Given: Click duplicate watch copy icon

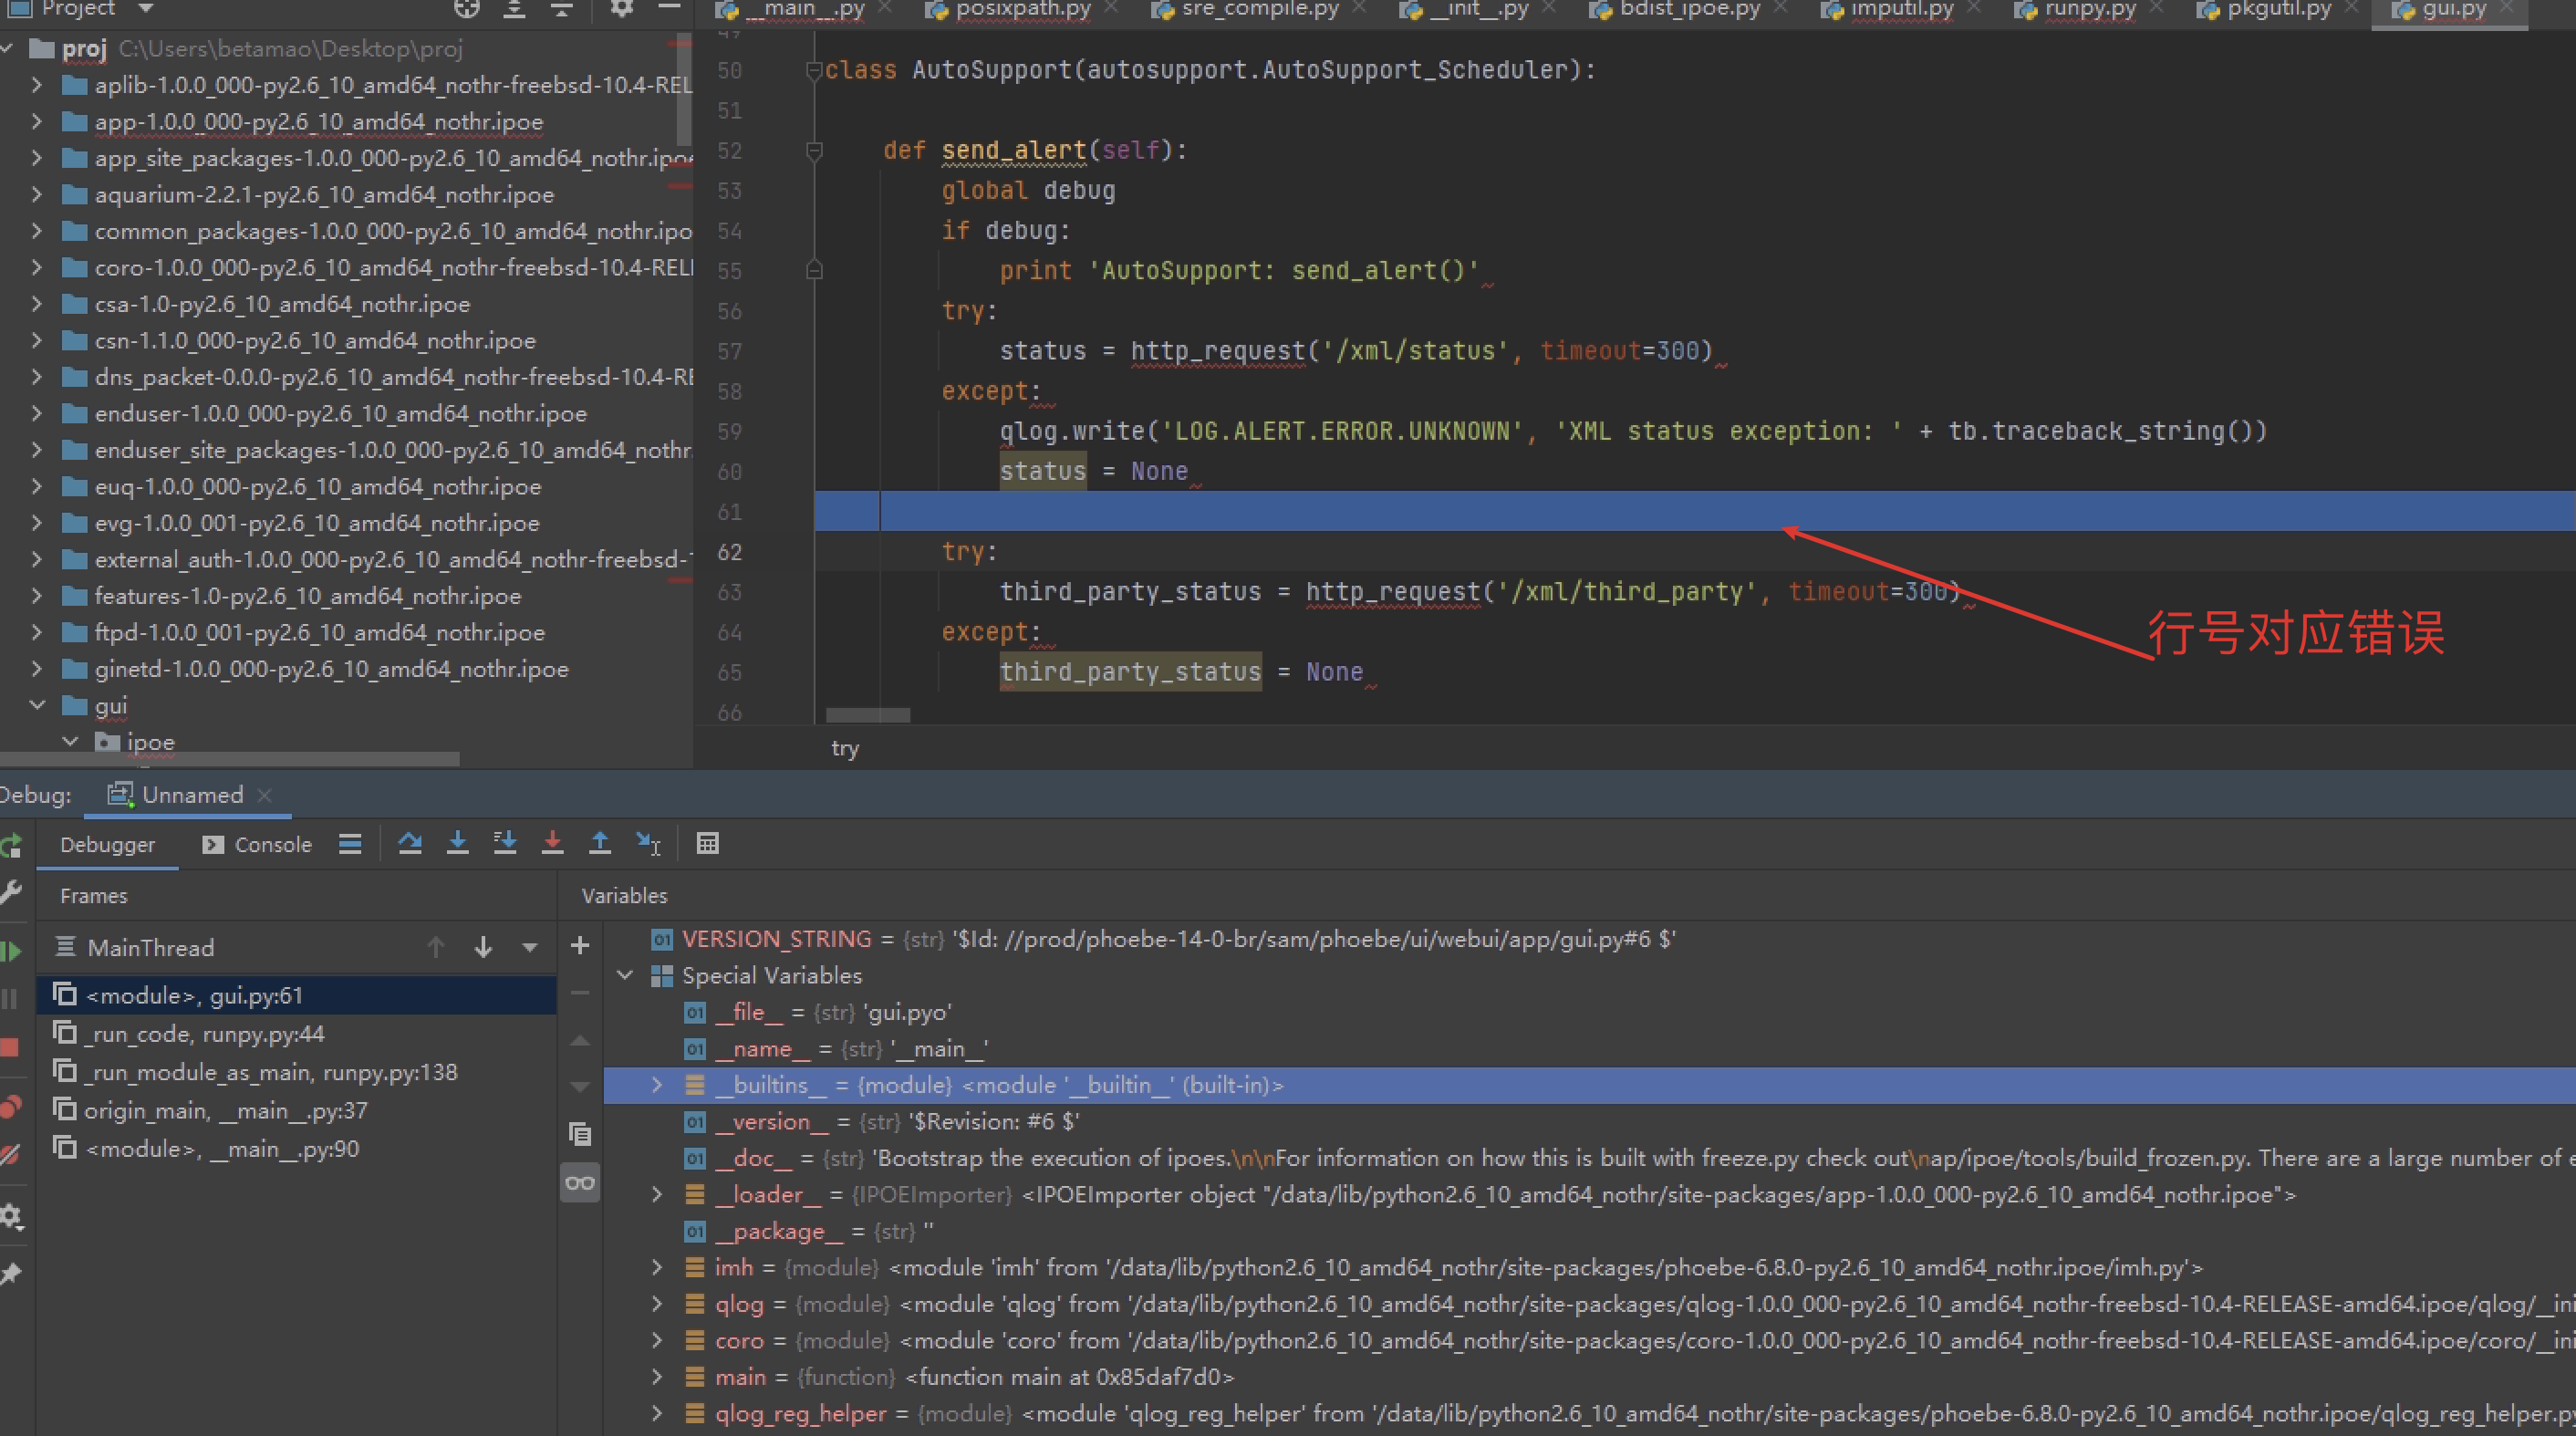Looking at the screenshot, I should [580, 1134].
